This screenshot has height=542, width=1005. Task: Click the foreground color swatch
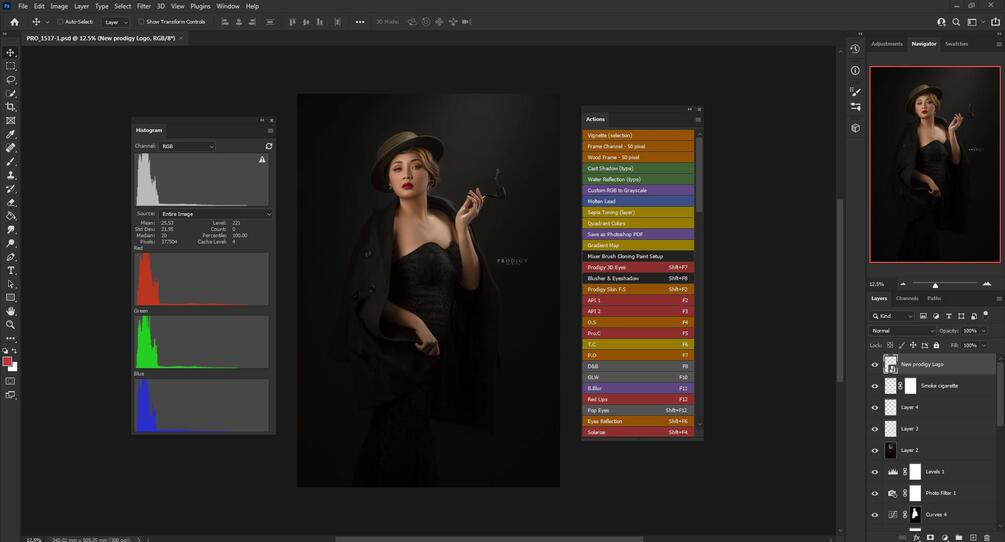click(x=7, y=361)
